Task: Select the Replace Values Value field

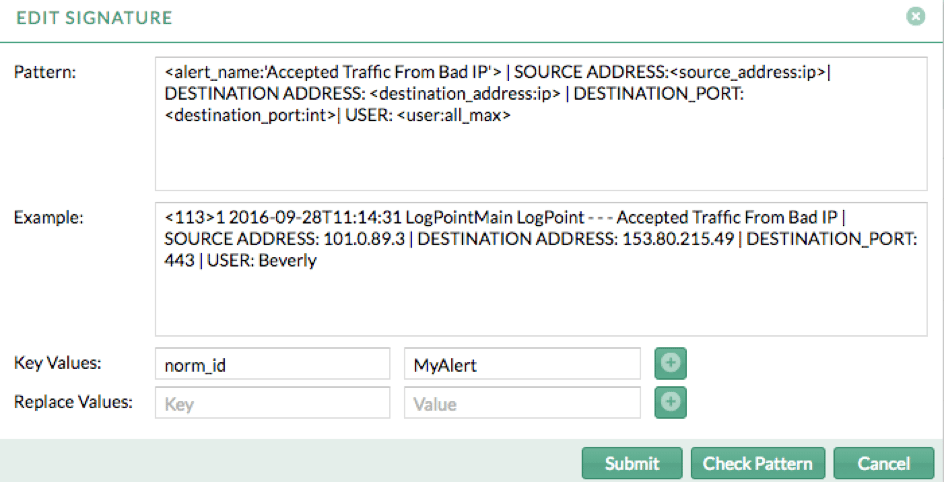Action: (521, 403)
